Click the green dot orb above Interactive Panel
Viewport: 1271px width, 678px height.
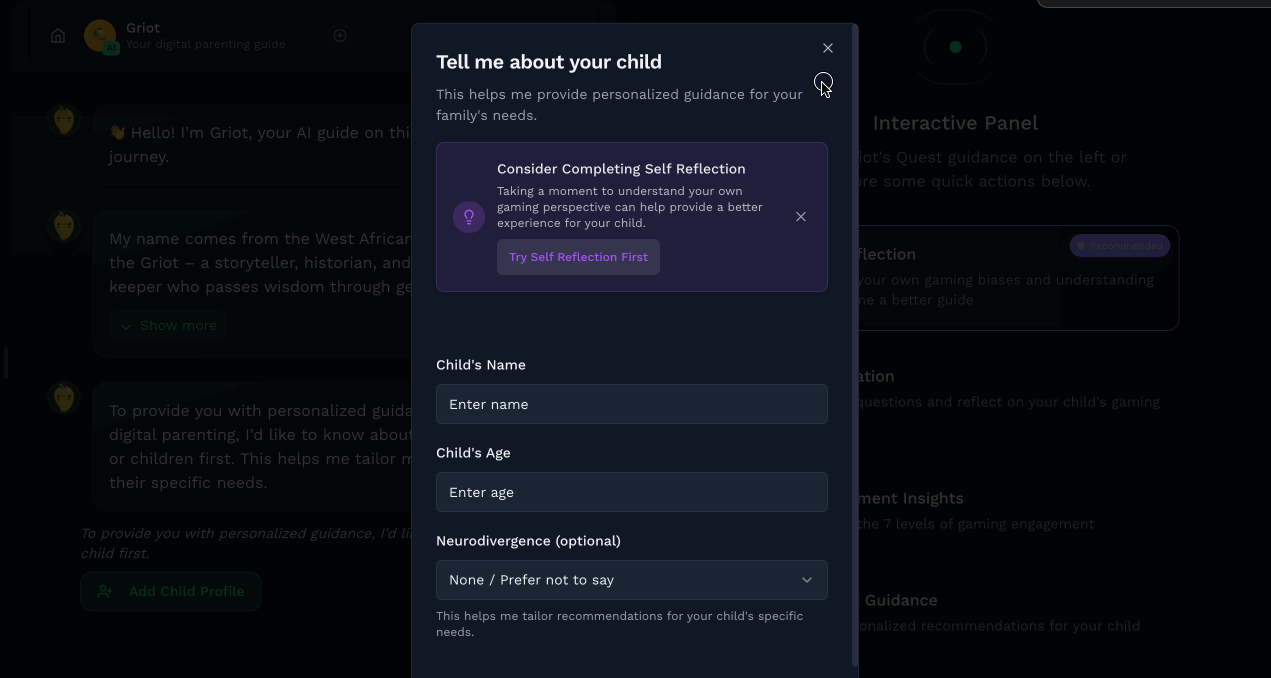pyautogui.click(x=955, y=47)
